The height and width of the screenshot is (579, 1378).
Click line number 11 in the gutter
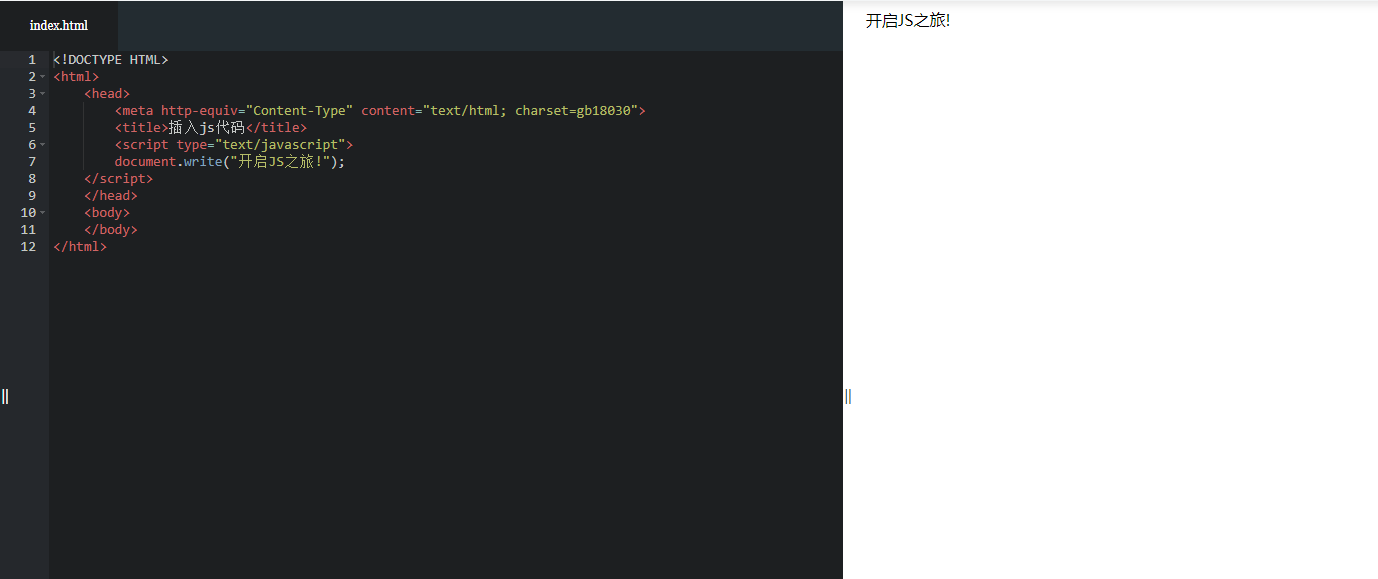(x=28, y=230)
